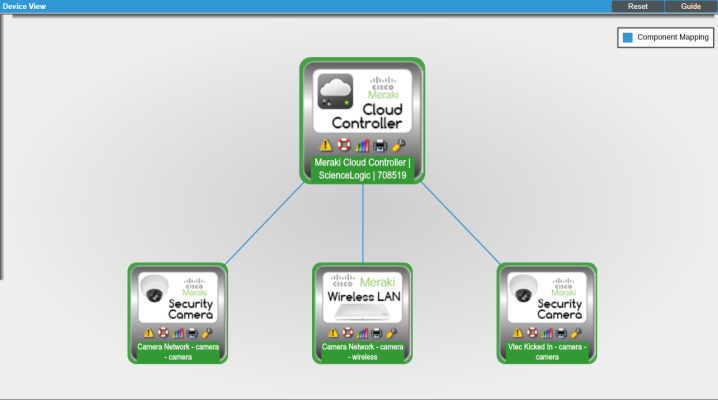Screen dimensions: 718x400
Task: Open the Guide
Action: point(691,6)
